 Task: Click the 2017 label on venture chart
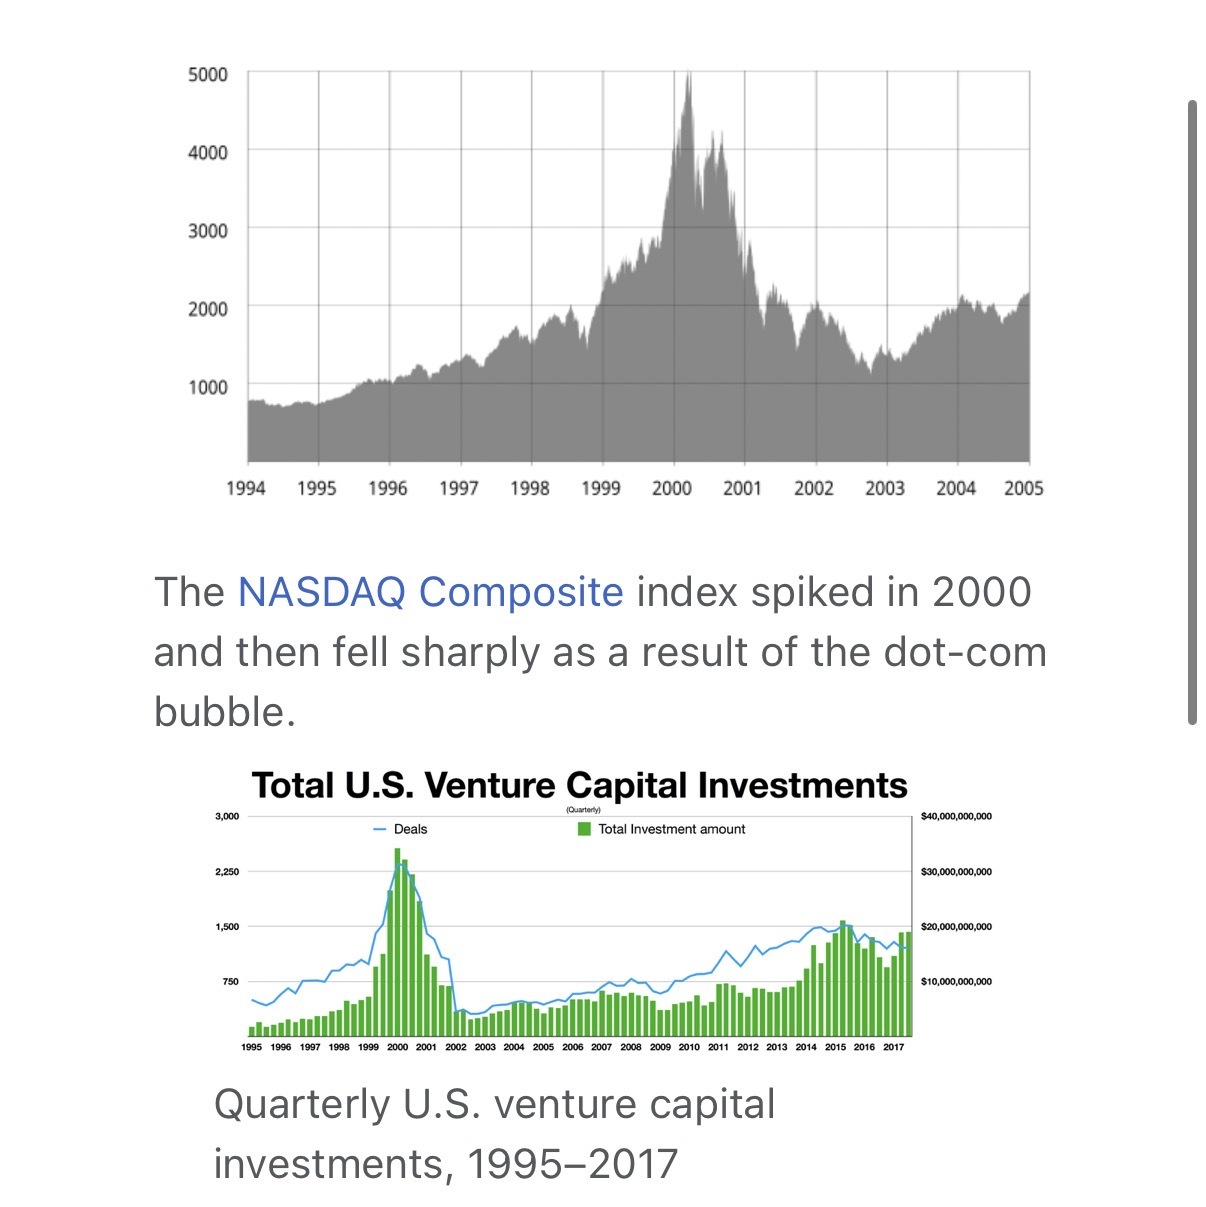(x=893, y=1047)
